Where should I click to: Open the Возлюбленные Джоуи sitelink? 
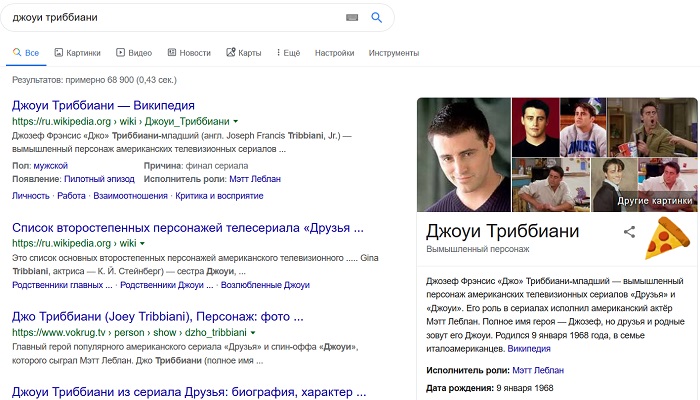[265, 285]
